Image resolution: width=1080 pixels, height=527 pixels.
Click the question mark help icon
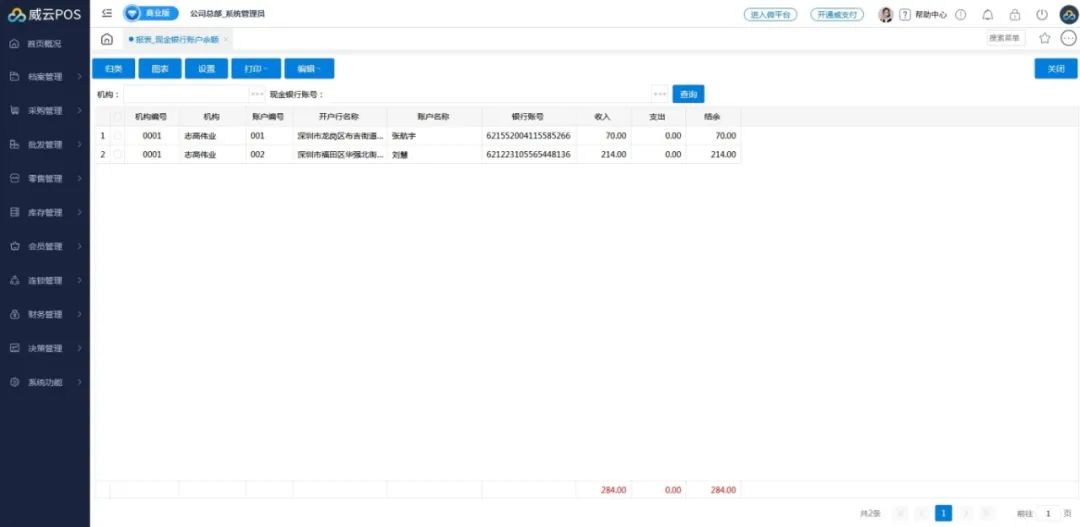(905, 14)
